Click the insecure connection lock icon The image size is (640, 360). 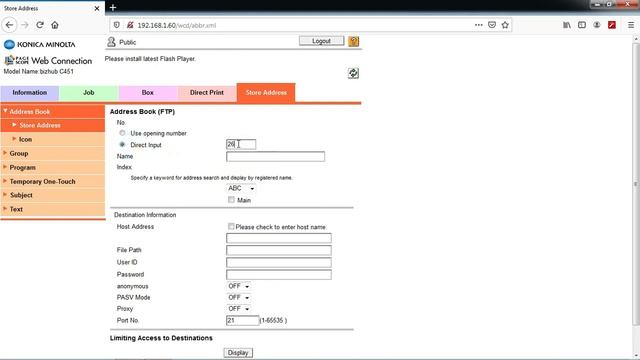point(130,25)
